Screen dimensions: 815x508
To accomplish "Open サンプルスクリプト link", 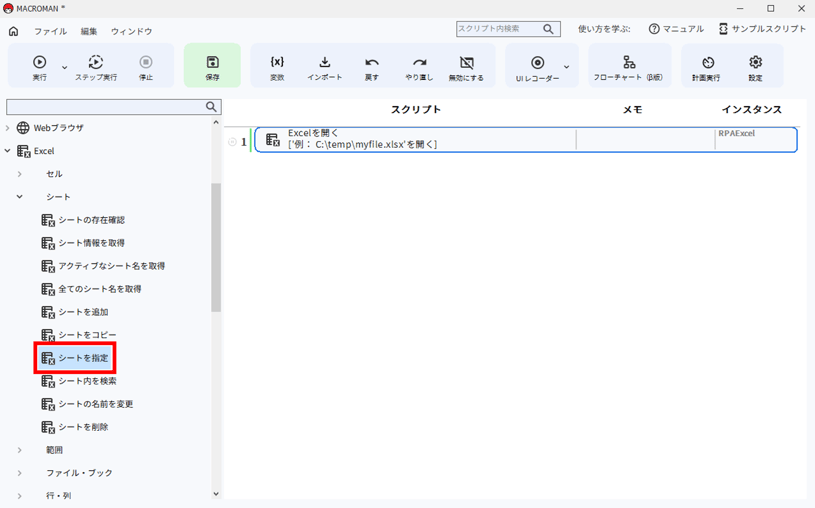I will tap(763, 29).
